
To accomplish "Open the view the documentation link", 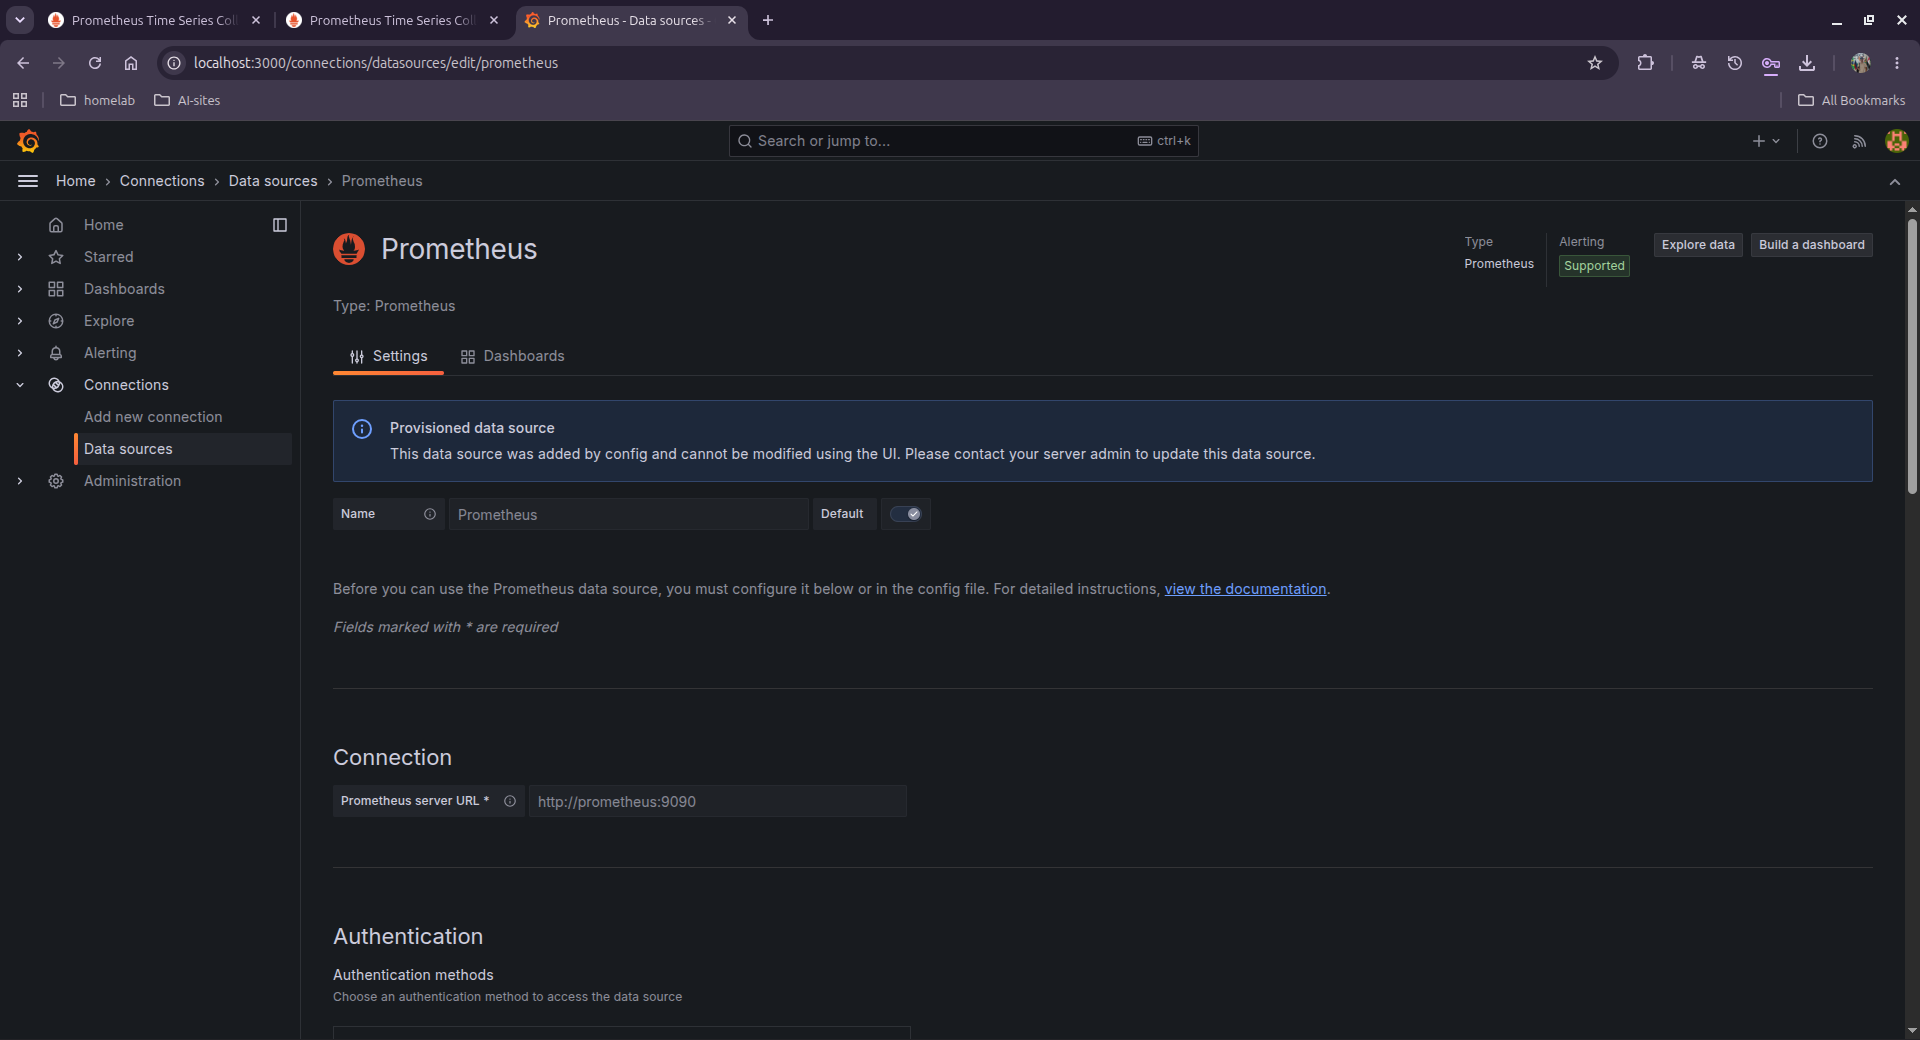I will [x=1245, y=589].
